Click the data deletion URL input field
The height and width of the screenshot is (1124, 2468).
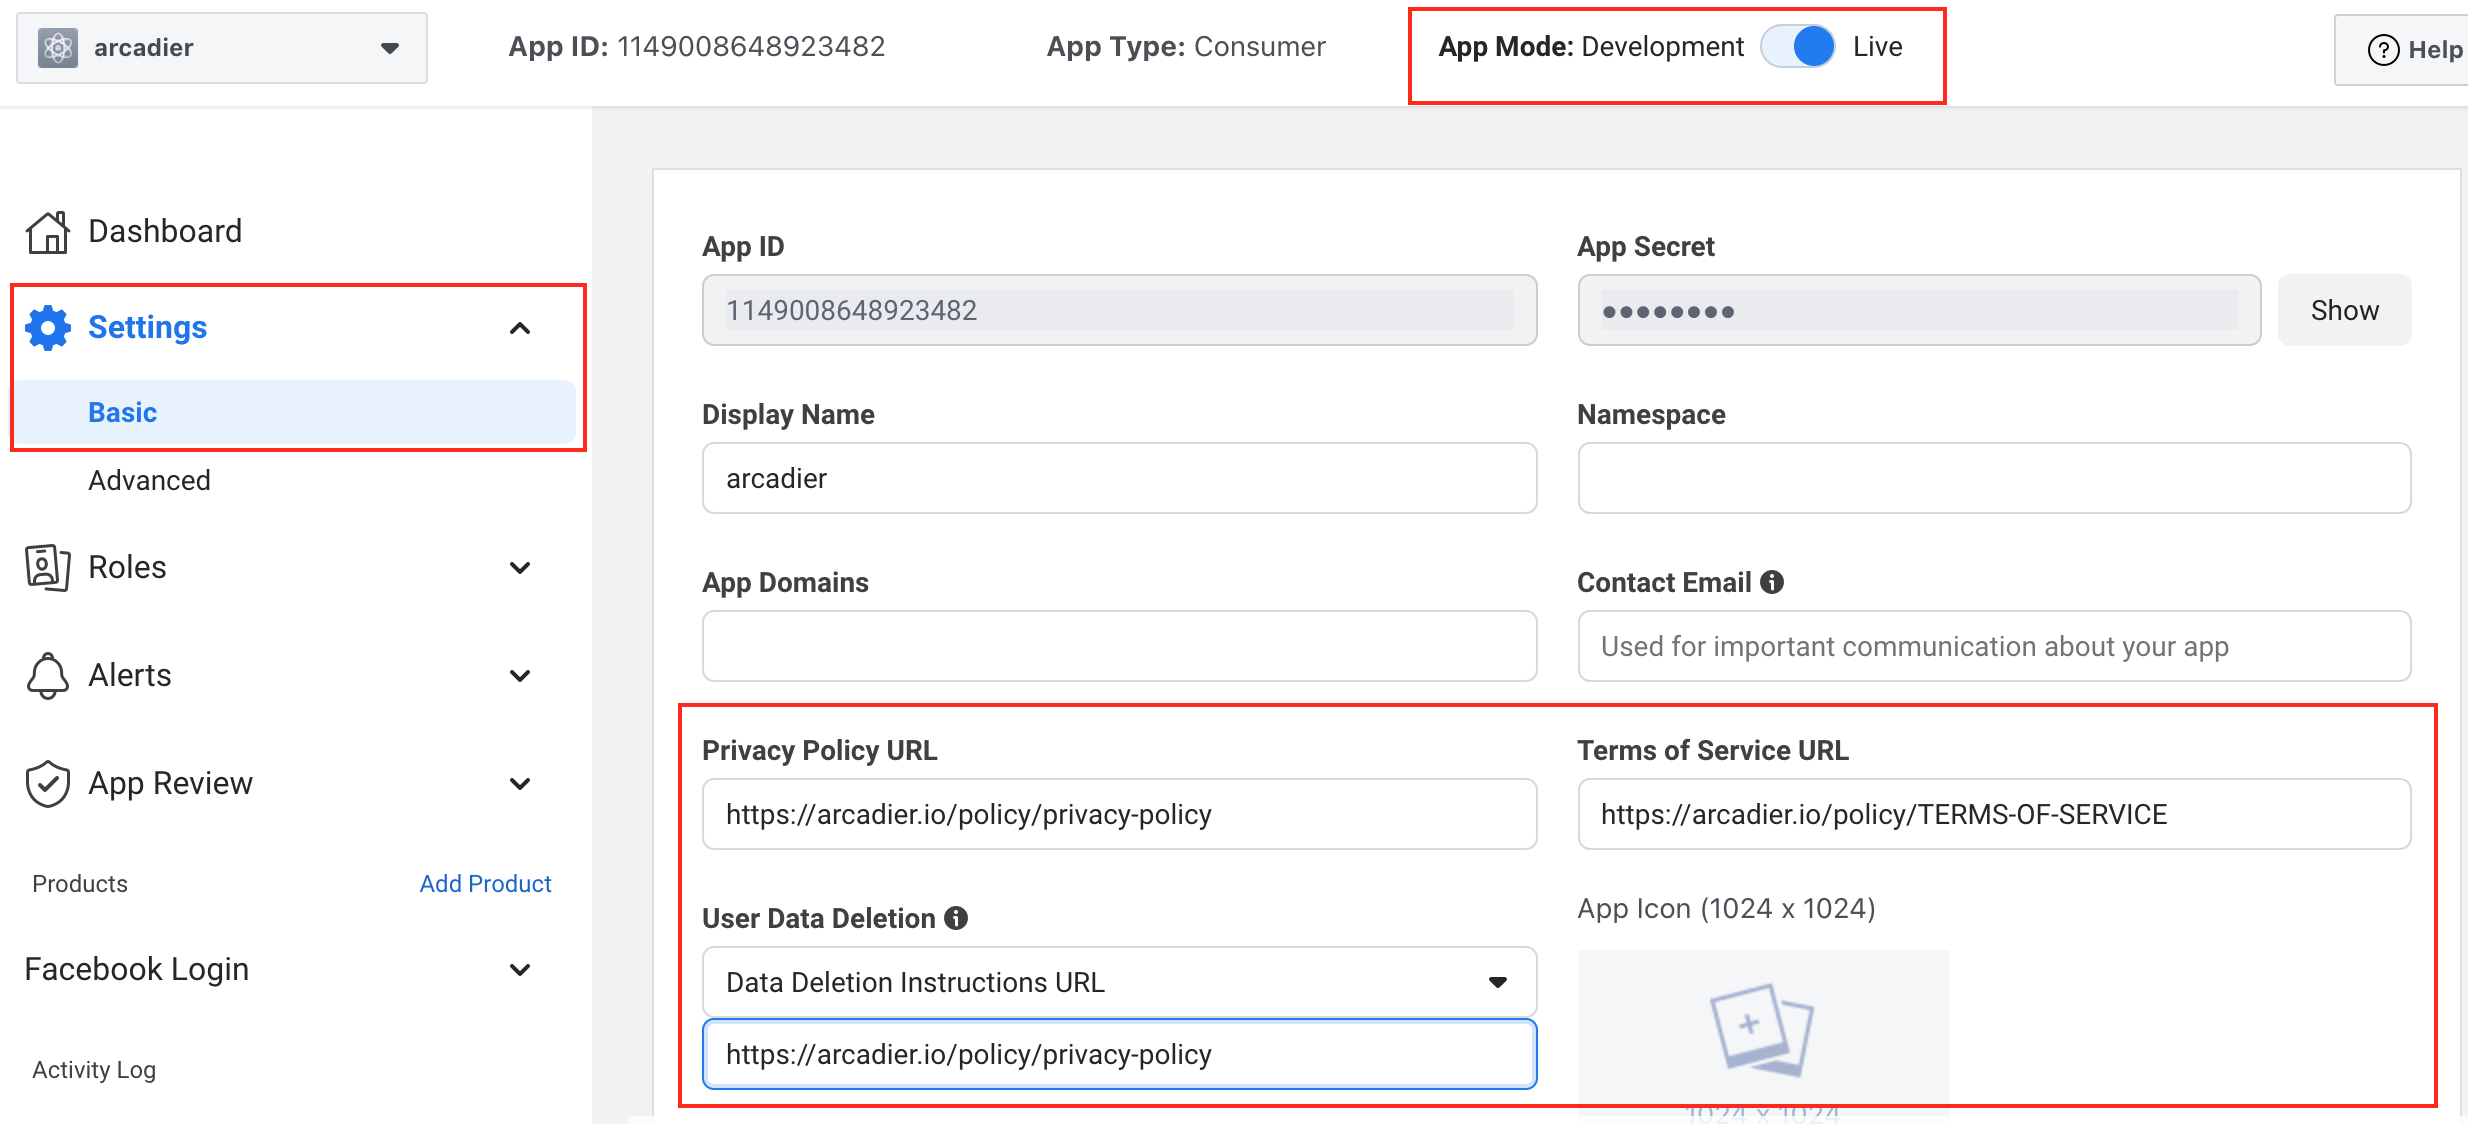(1119, 1054)
